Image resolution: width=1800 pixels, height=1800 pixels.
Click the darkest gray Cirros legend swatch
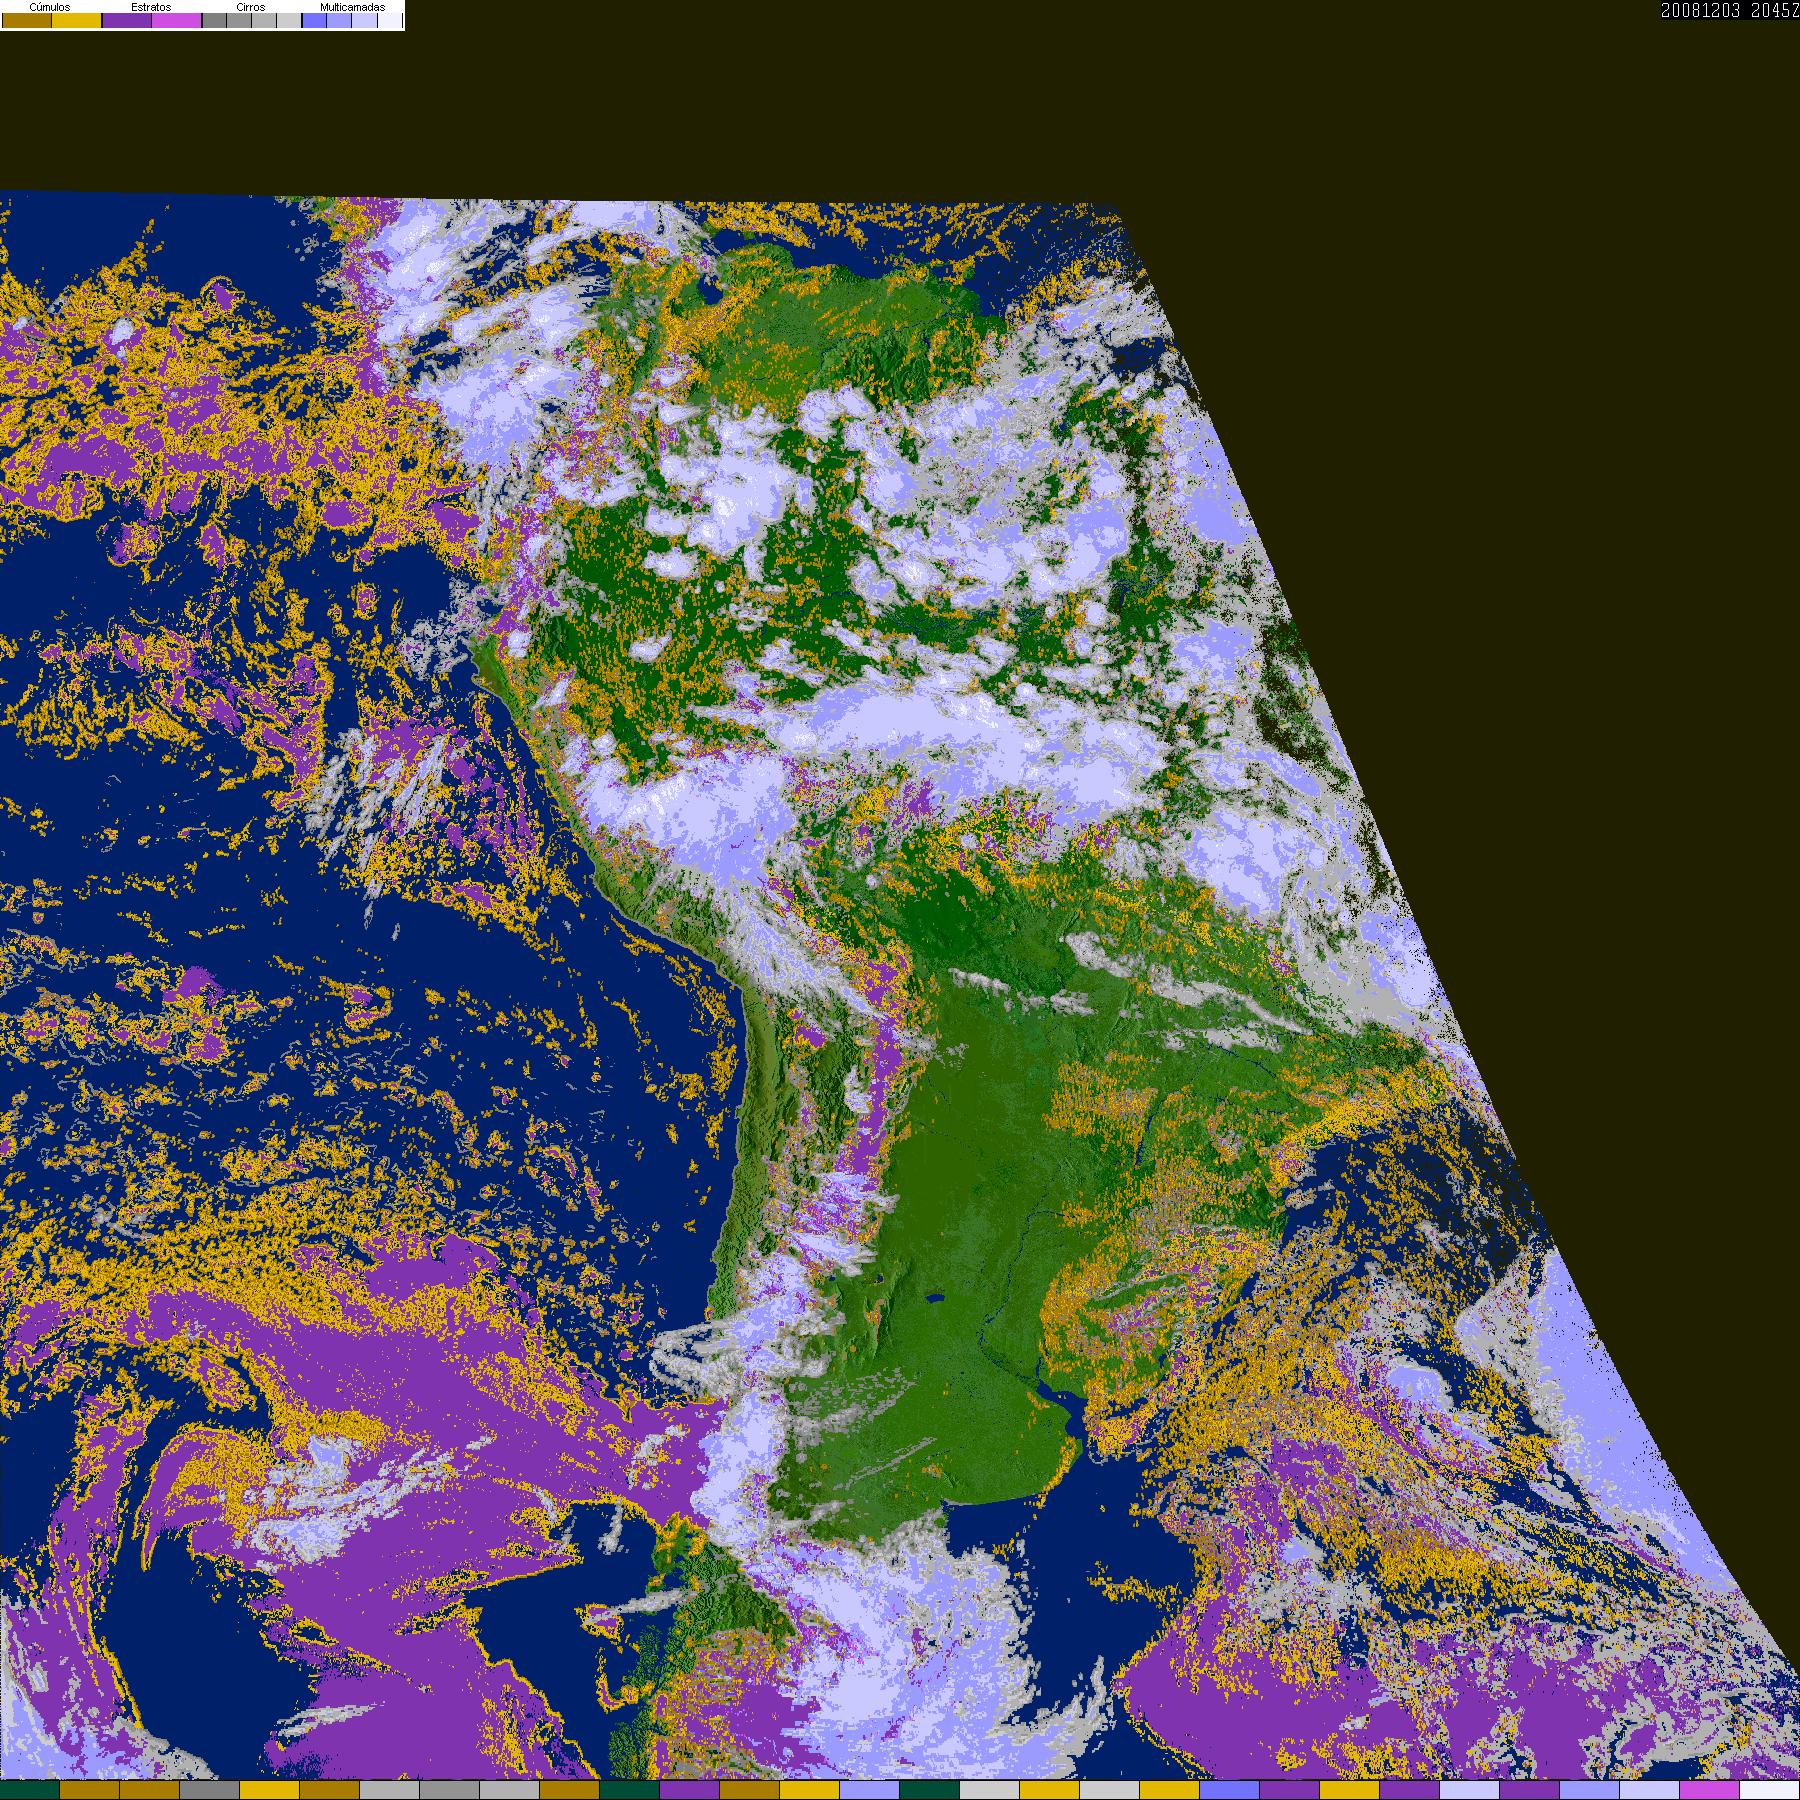click(x=214, y=21)
